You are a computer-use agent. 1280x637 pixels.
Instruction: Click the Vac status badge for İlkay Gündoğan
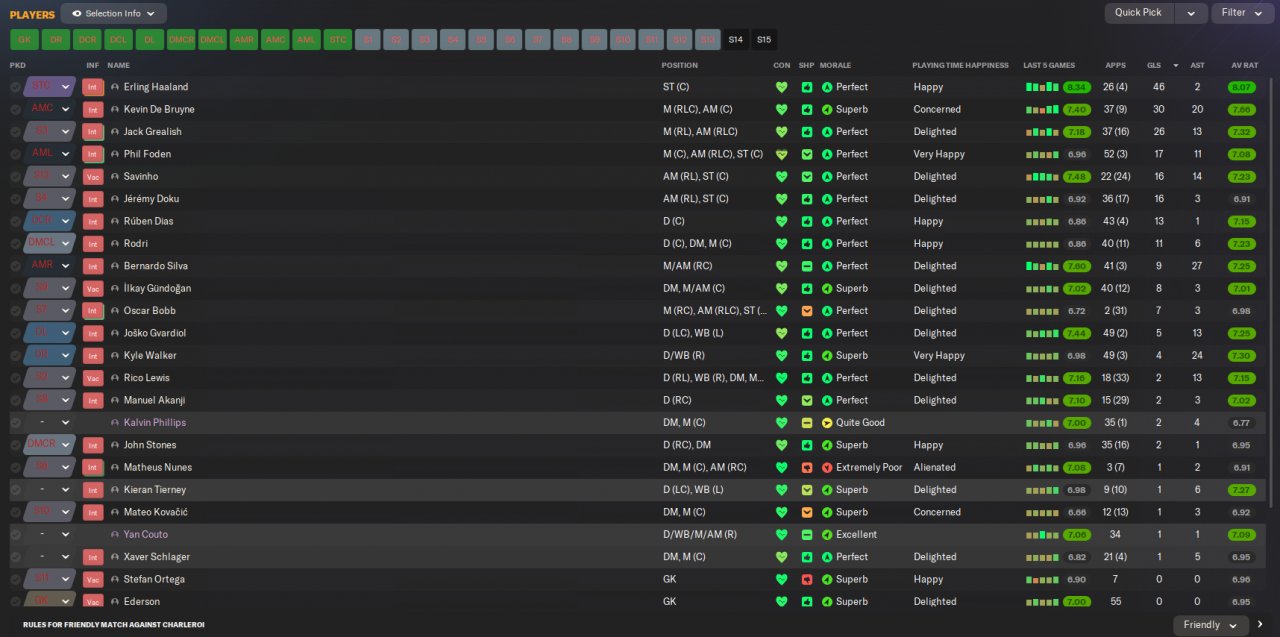(x=93, y=288)
